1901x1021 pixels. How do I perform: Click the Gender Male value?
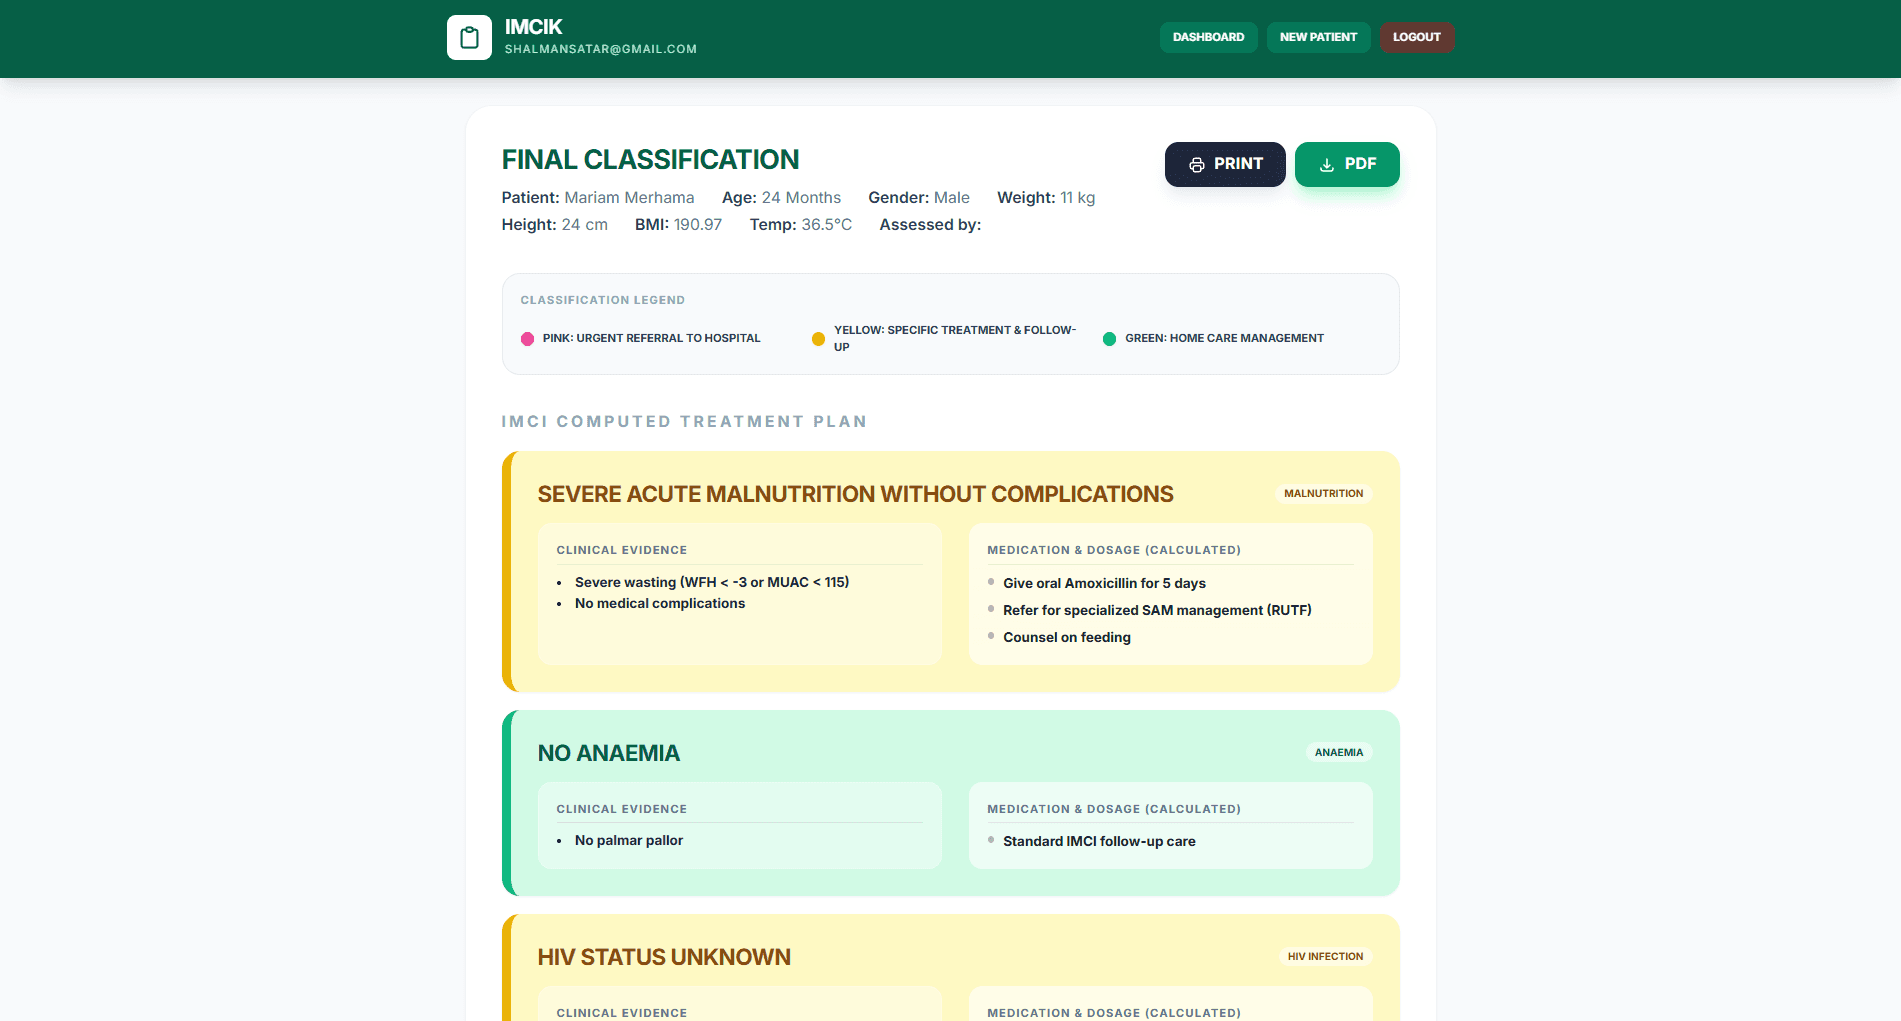952,198
